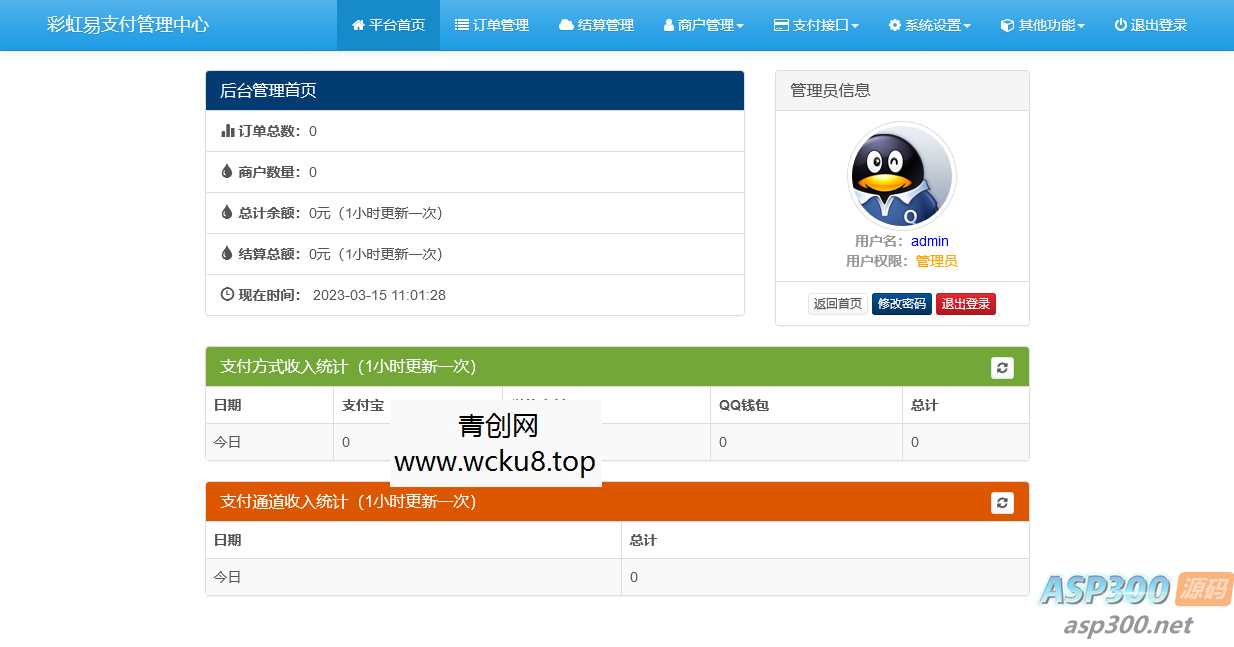Open the admin username link

[929, 241]
